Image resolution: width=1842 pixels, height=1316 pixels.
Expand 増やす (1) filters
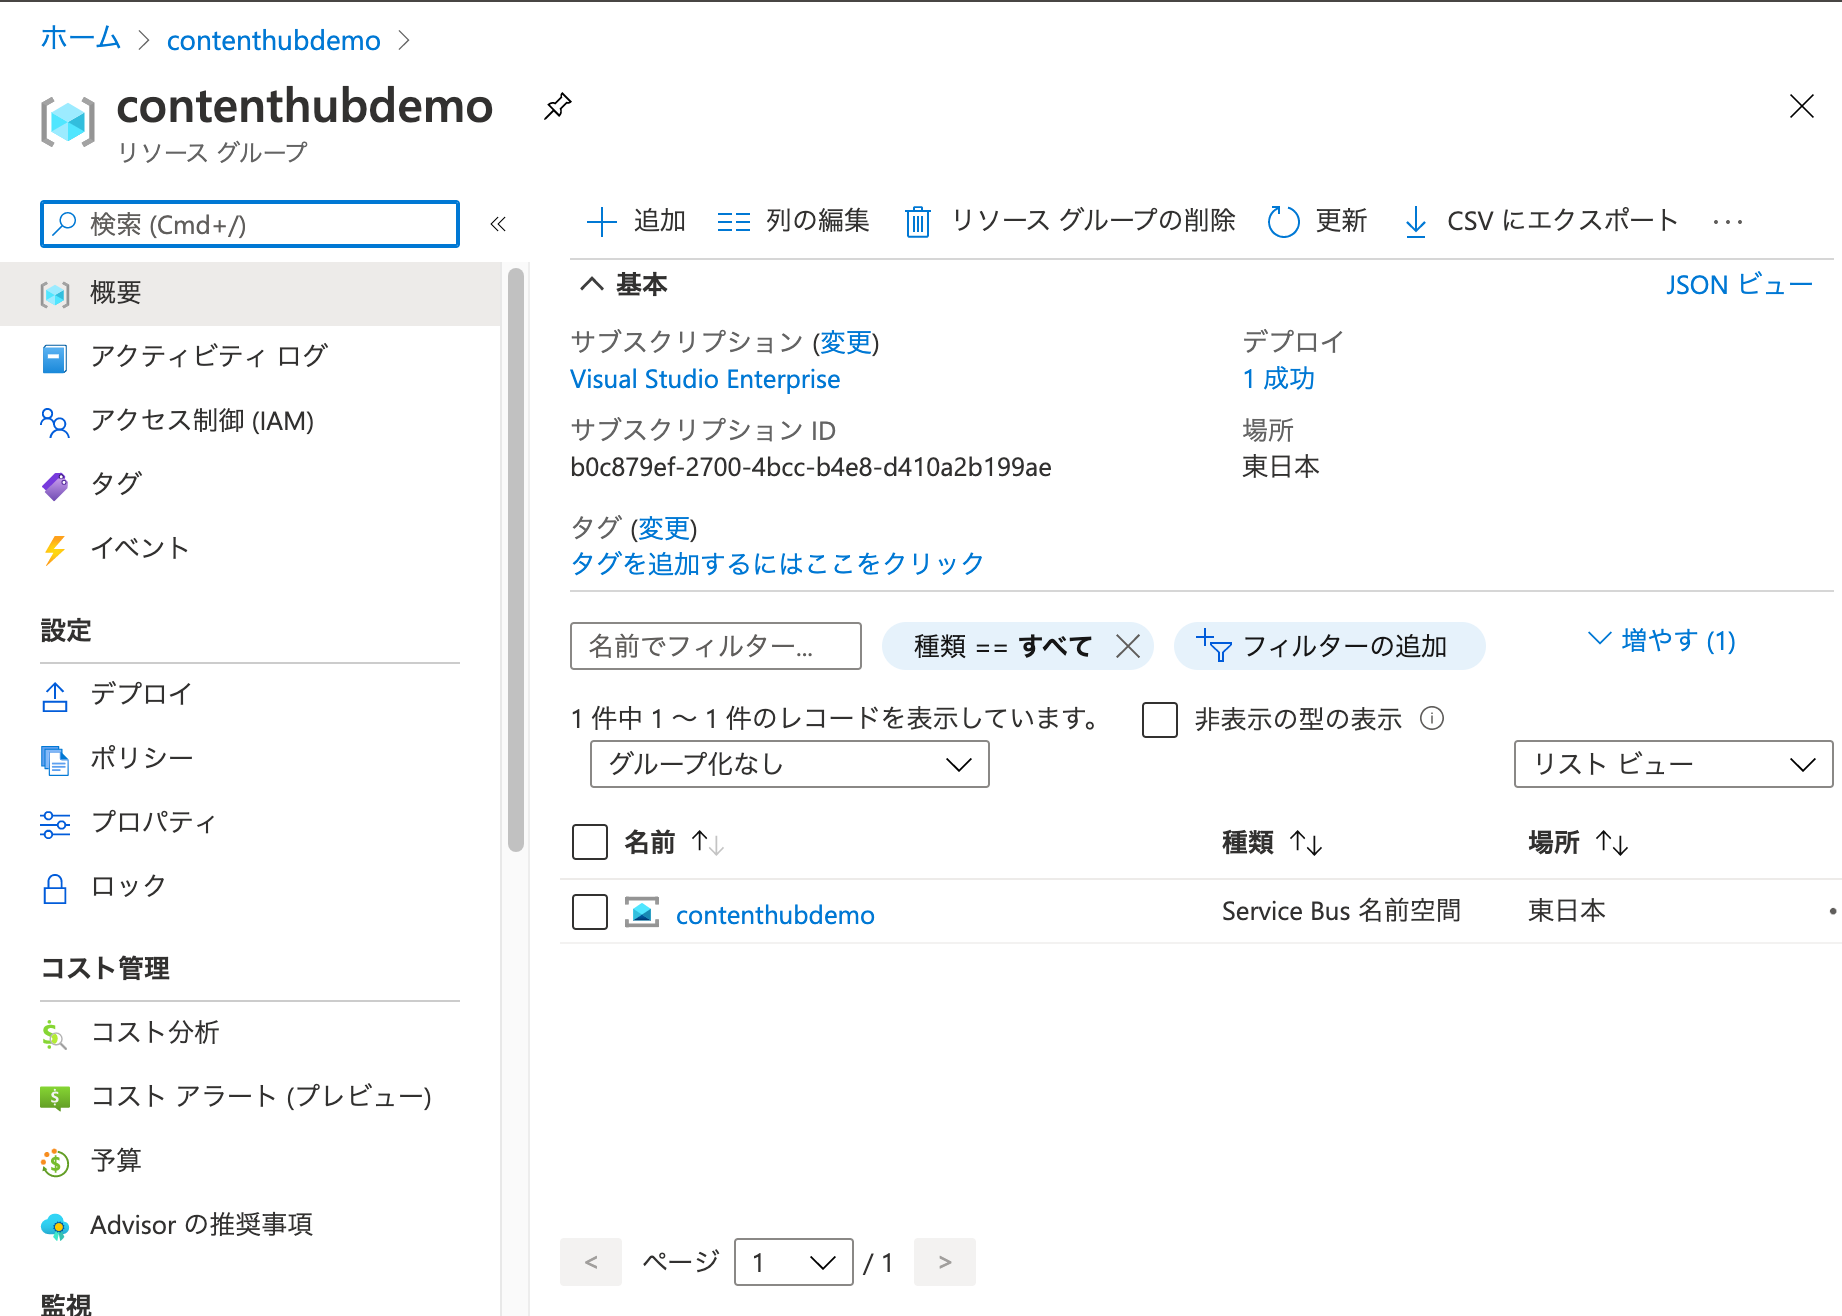pos(1662,640)
